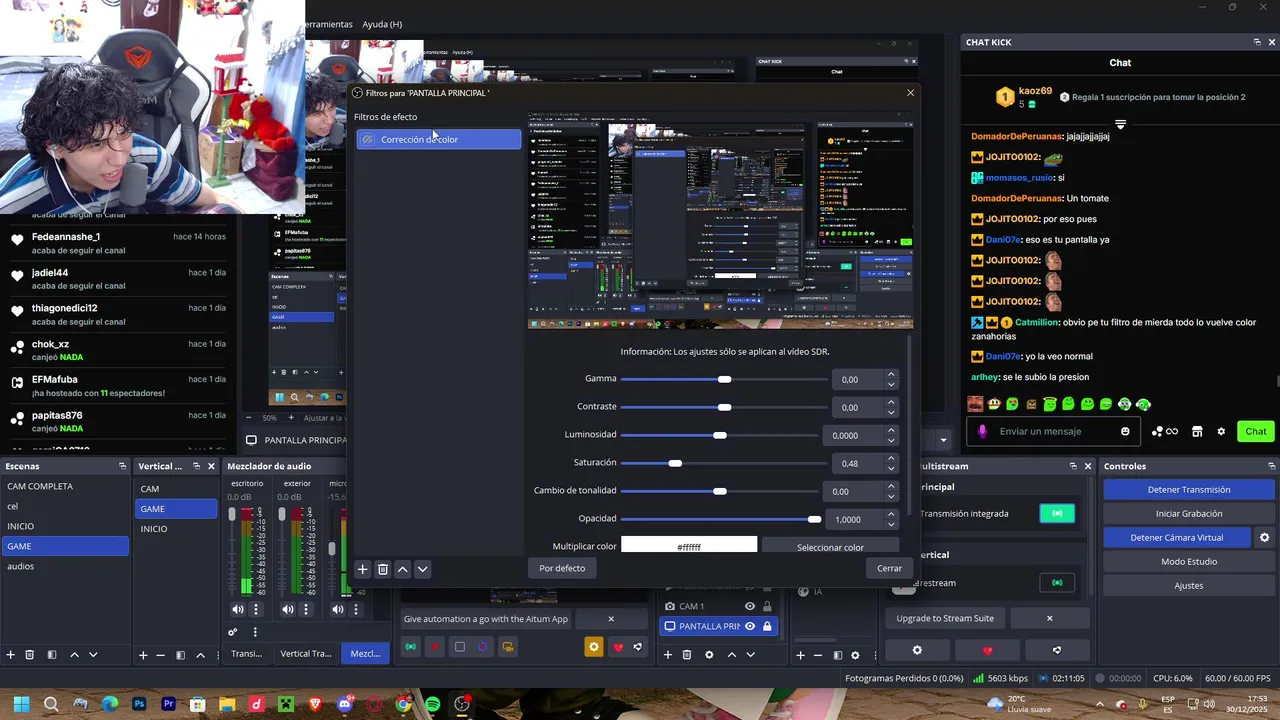Increase Luminosidad value with up arrow
The width and height of the screenshot is (1280, 720).
pos(891,430)
